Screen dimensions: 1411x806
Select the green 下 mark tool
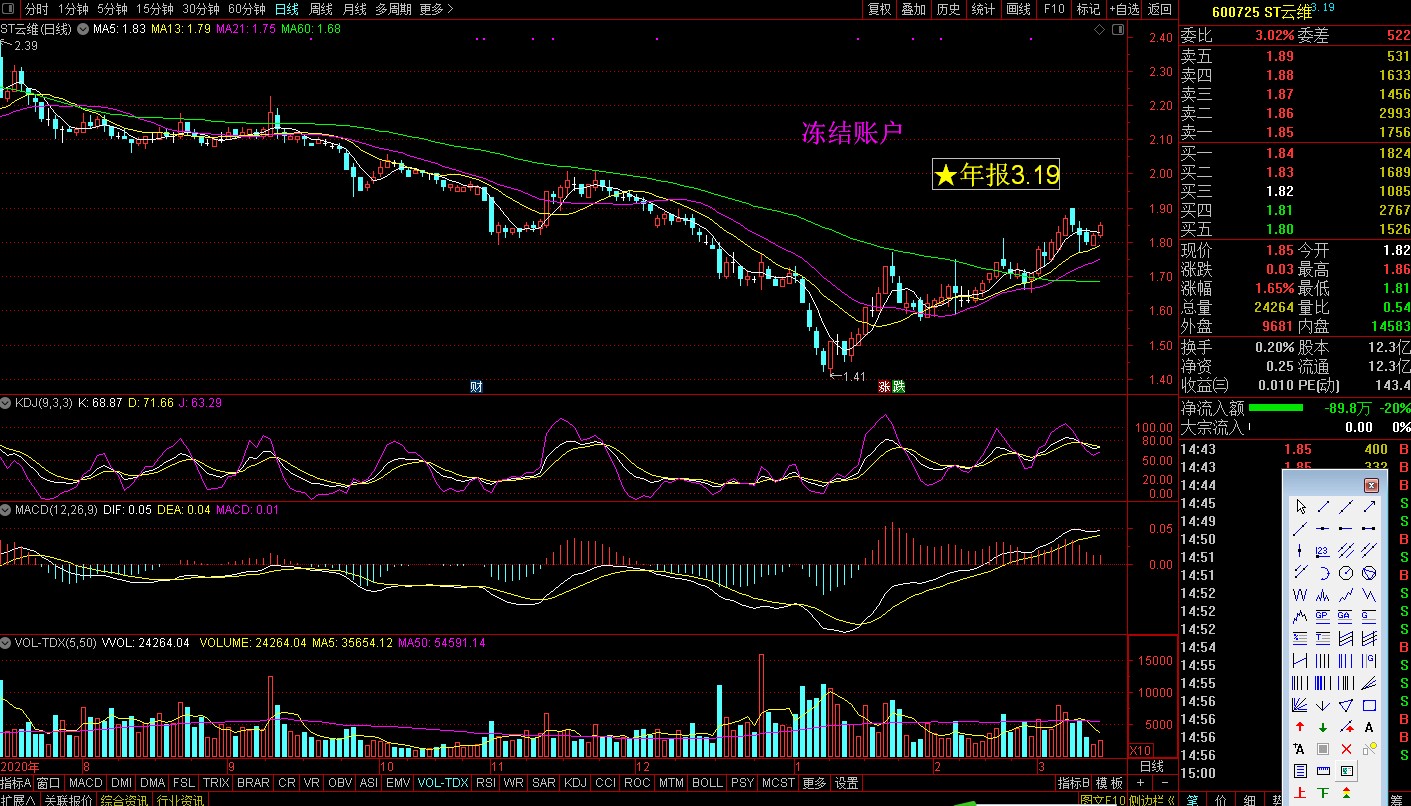pyautogui.click(x=1322, y=792)
